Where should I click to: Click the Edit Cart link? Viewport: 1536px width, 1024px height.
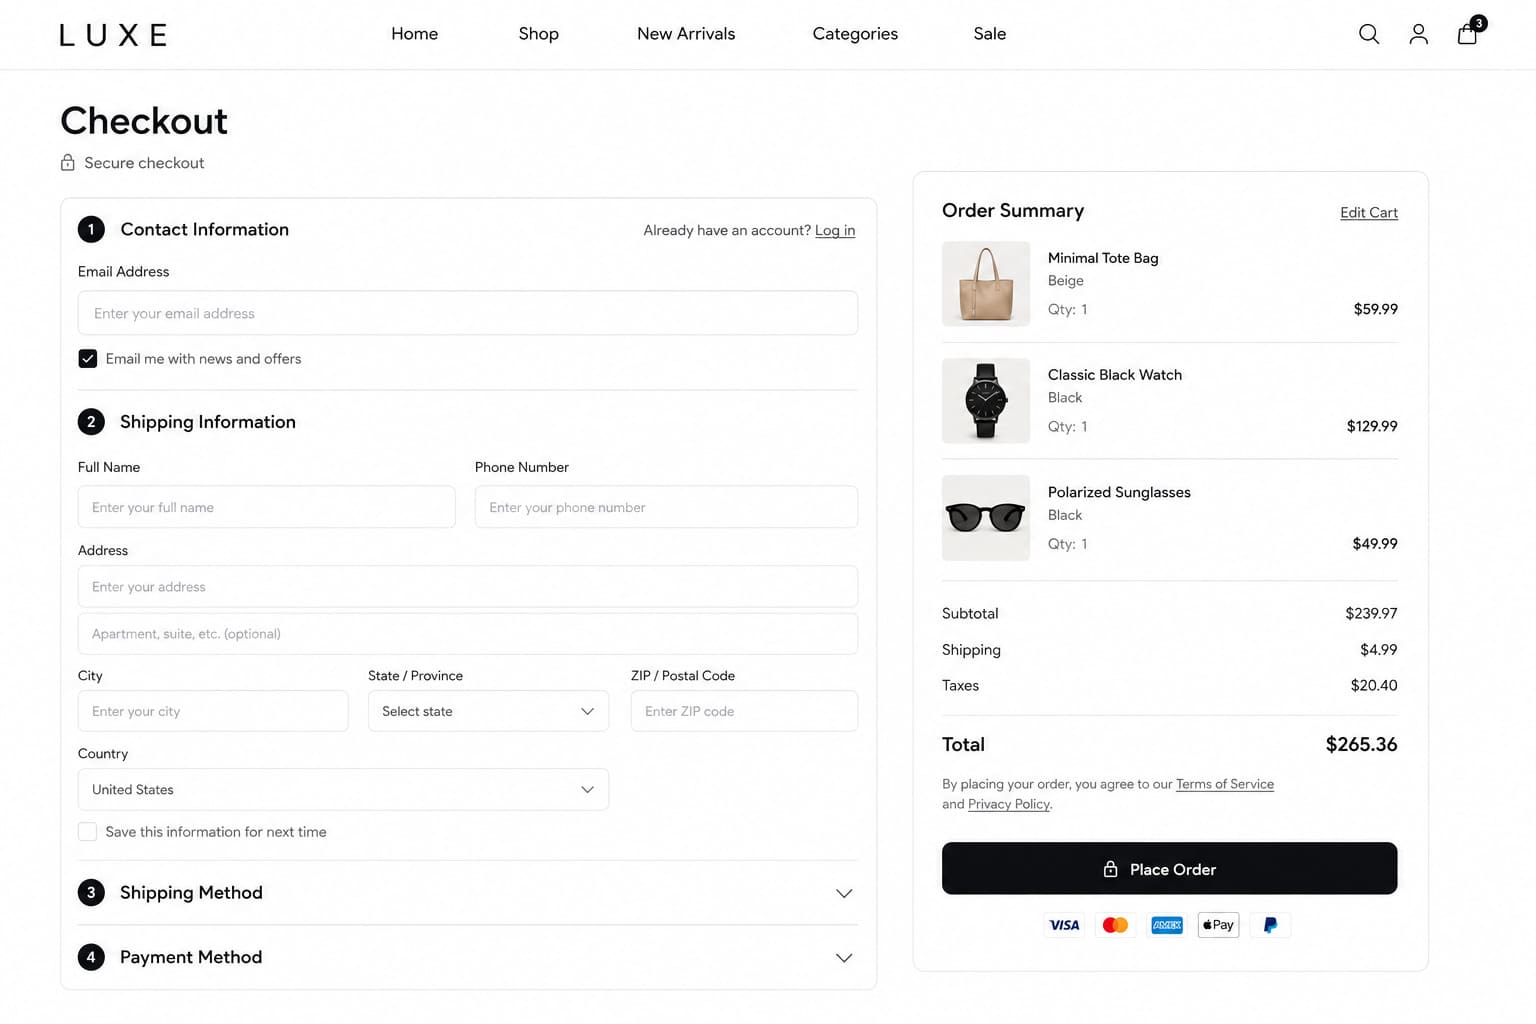pos(1369,212)
